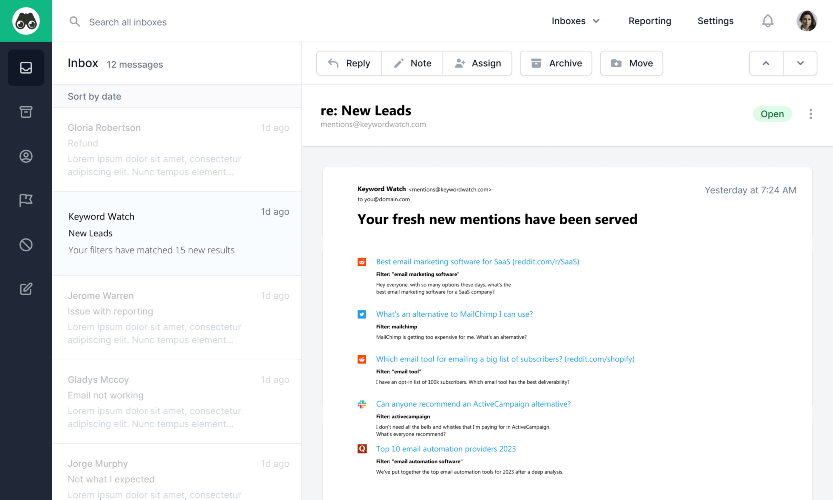The image size is (833, 500).
Task: Click Reply button
Action: 349,63
